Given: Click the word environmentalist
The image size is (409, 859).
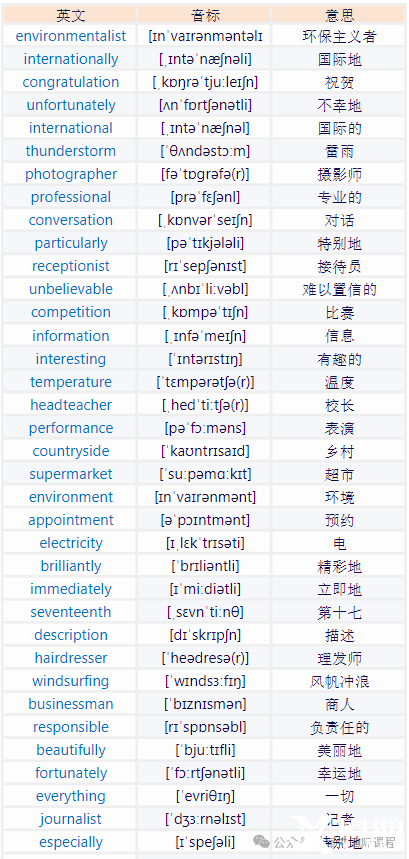Looking at the screenshot, I should point(71,36).
